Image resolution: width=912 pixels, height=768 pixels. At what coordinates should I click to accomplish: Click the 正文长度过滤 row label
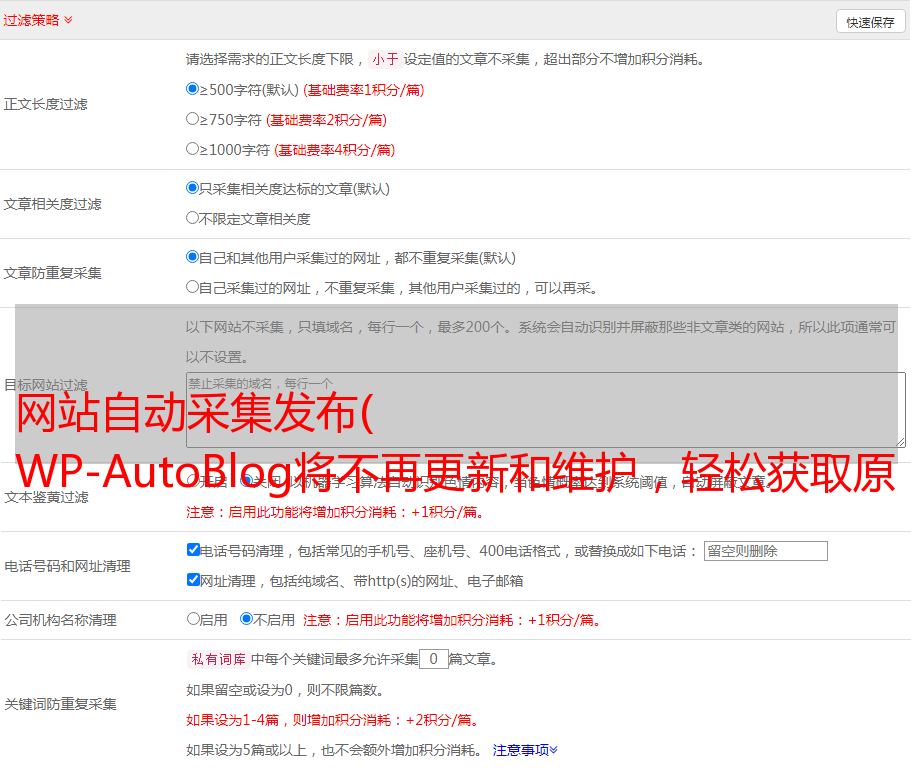coord(45,104)
